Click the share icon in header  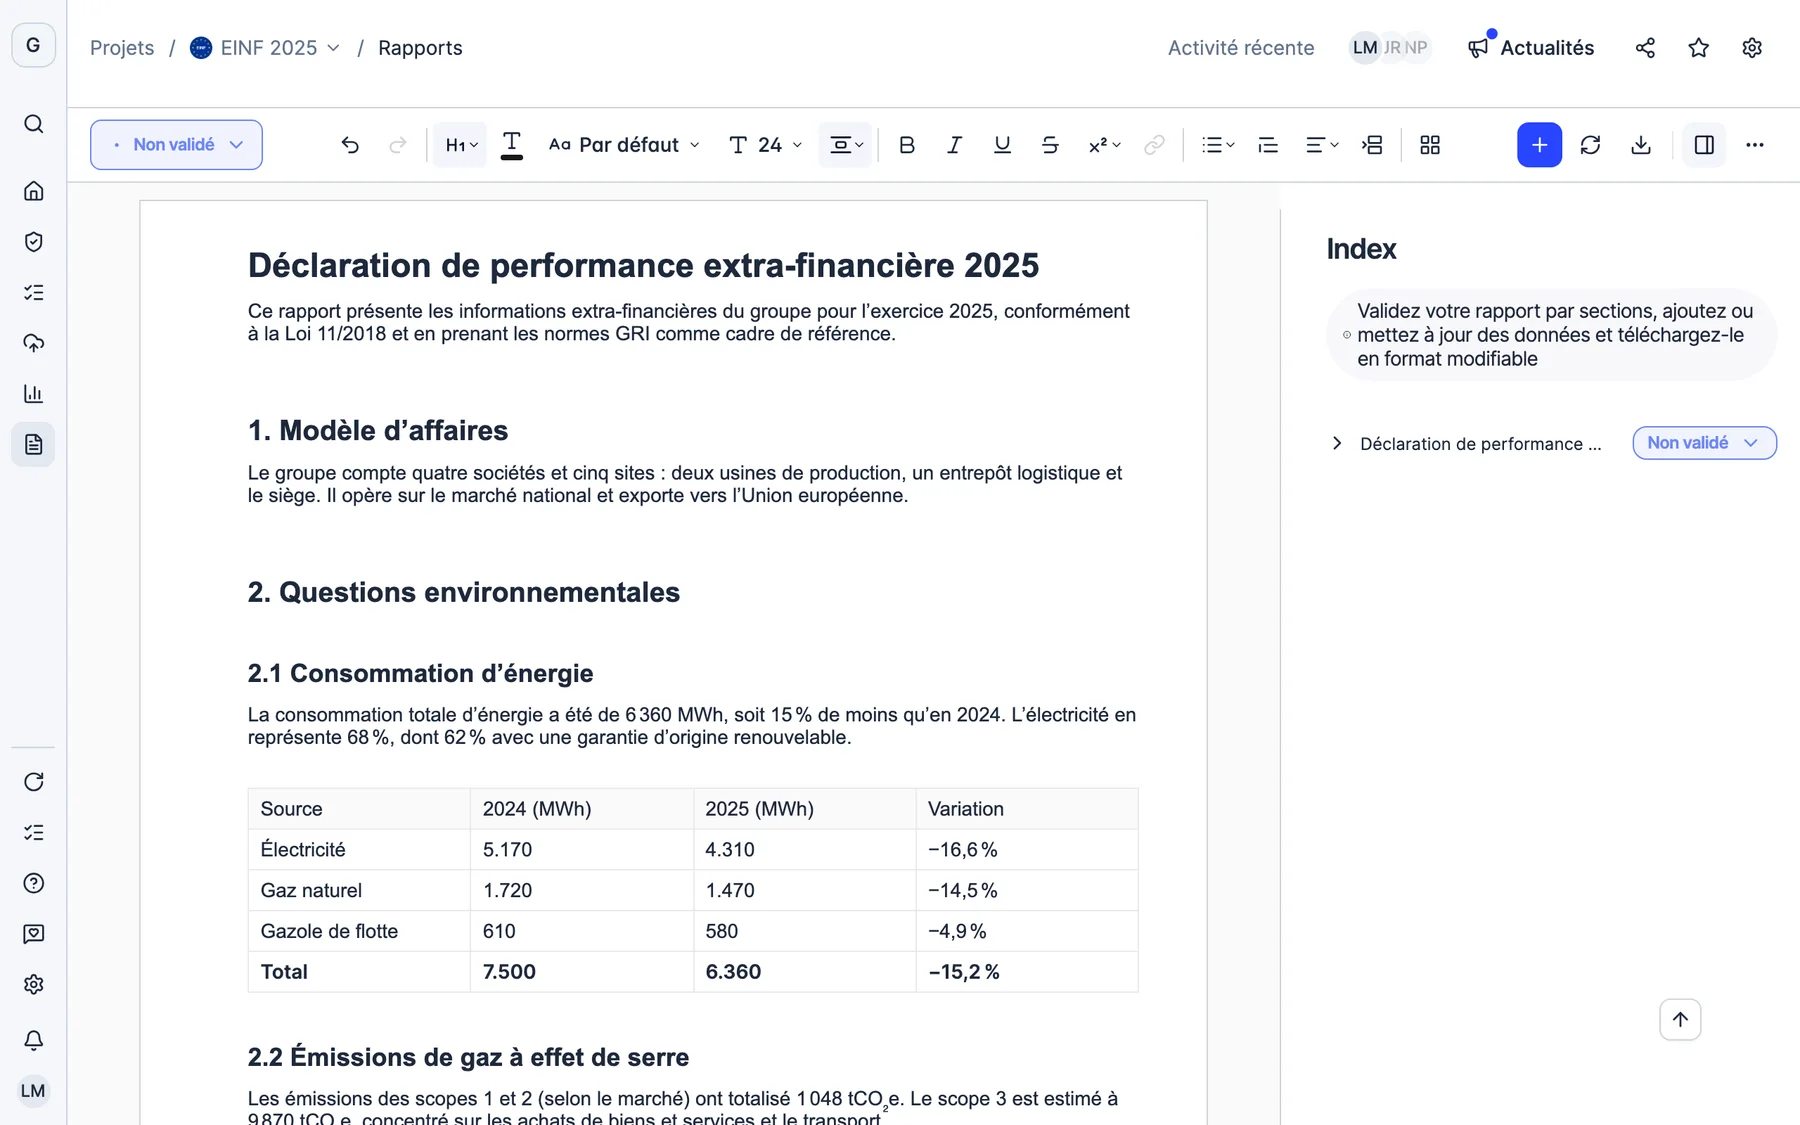(1645, 48)
